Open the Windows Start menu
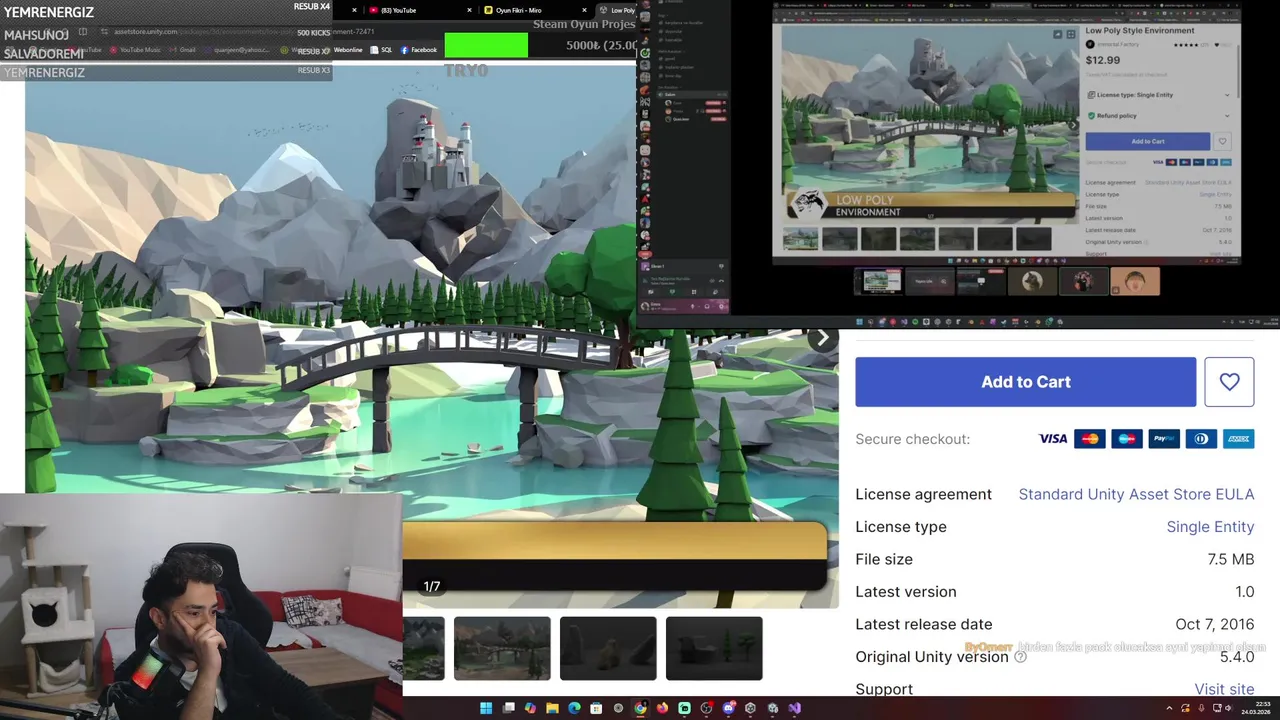 click(486, 708)
